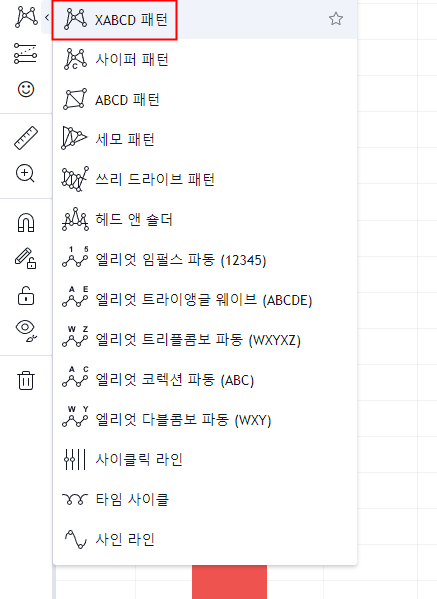
Task: Select the XABCD pattern tool in sidebar
Action: 26,18
